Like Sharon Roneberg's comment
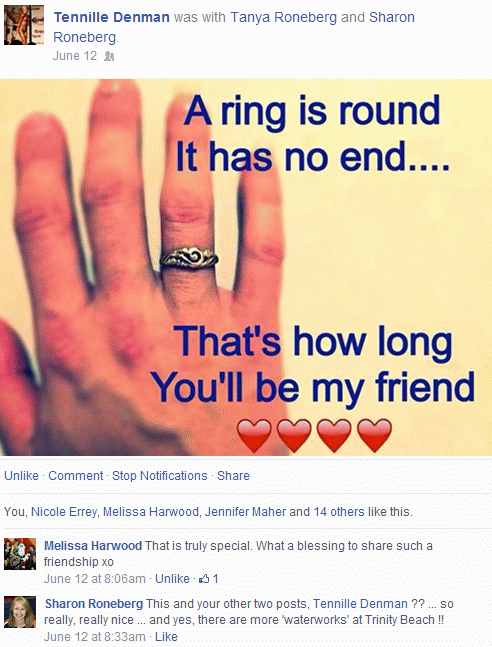Viewport: 492px width, 647px height. click(166, 637)
